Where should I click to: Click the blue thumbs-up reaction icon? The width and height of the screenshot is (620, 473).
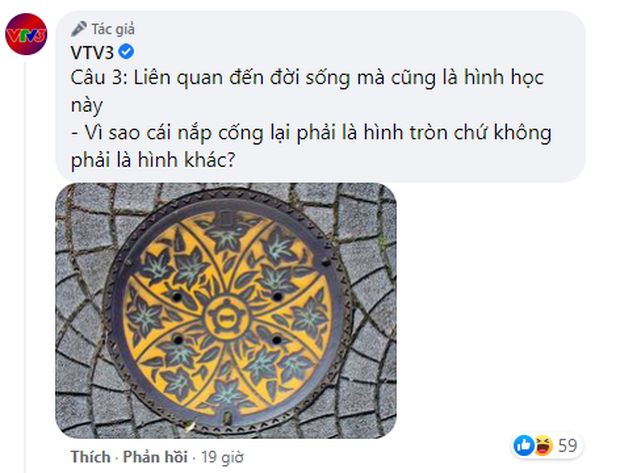coord(523,443)
